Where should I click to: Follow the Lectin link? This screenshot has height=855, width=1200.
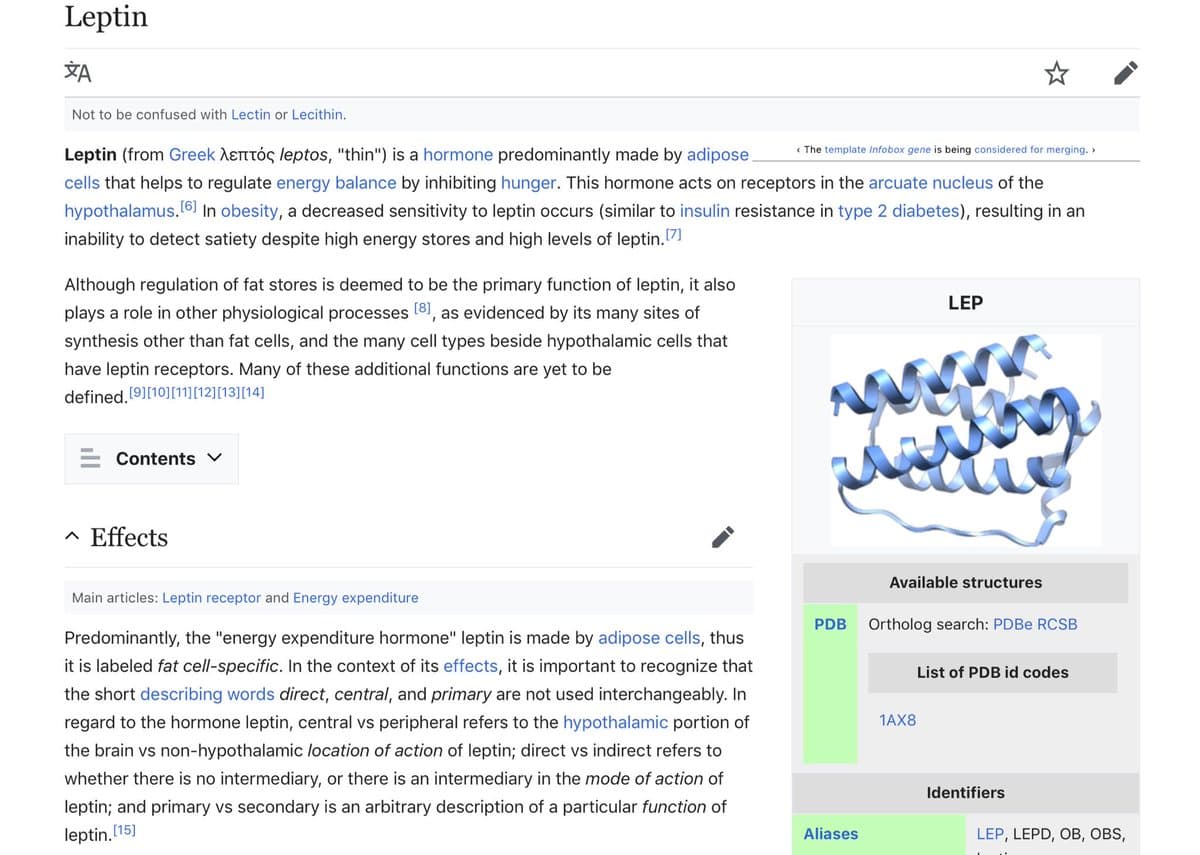pos(250,115)
